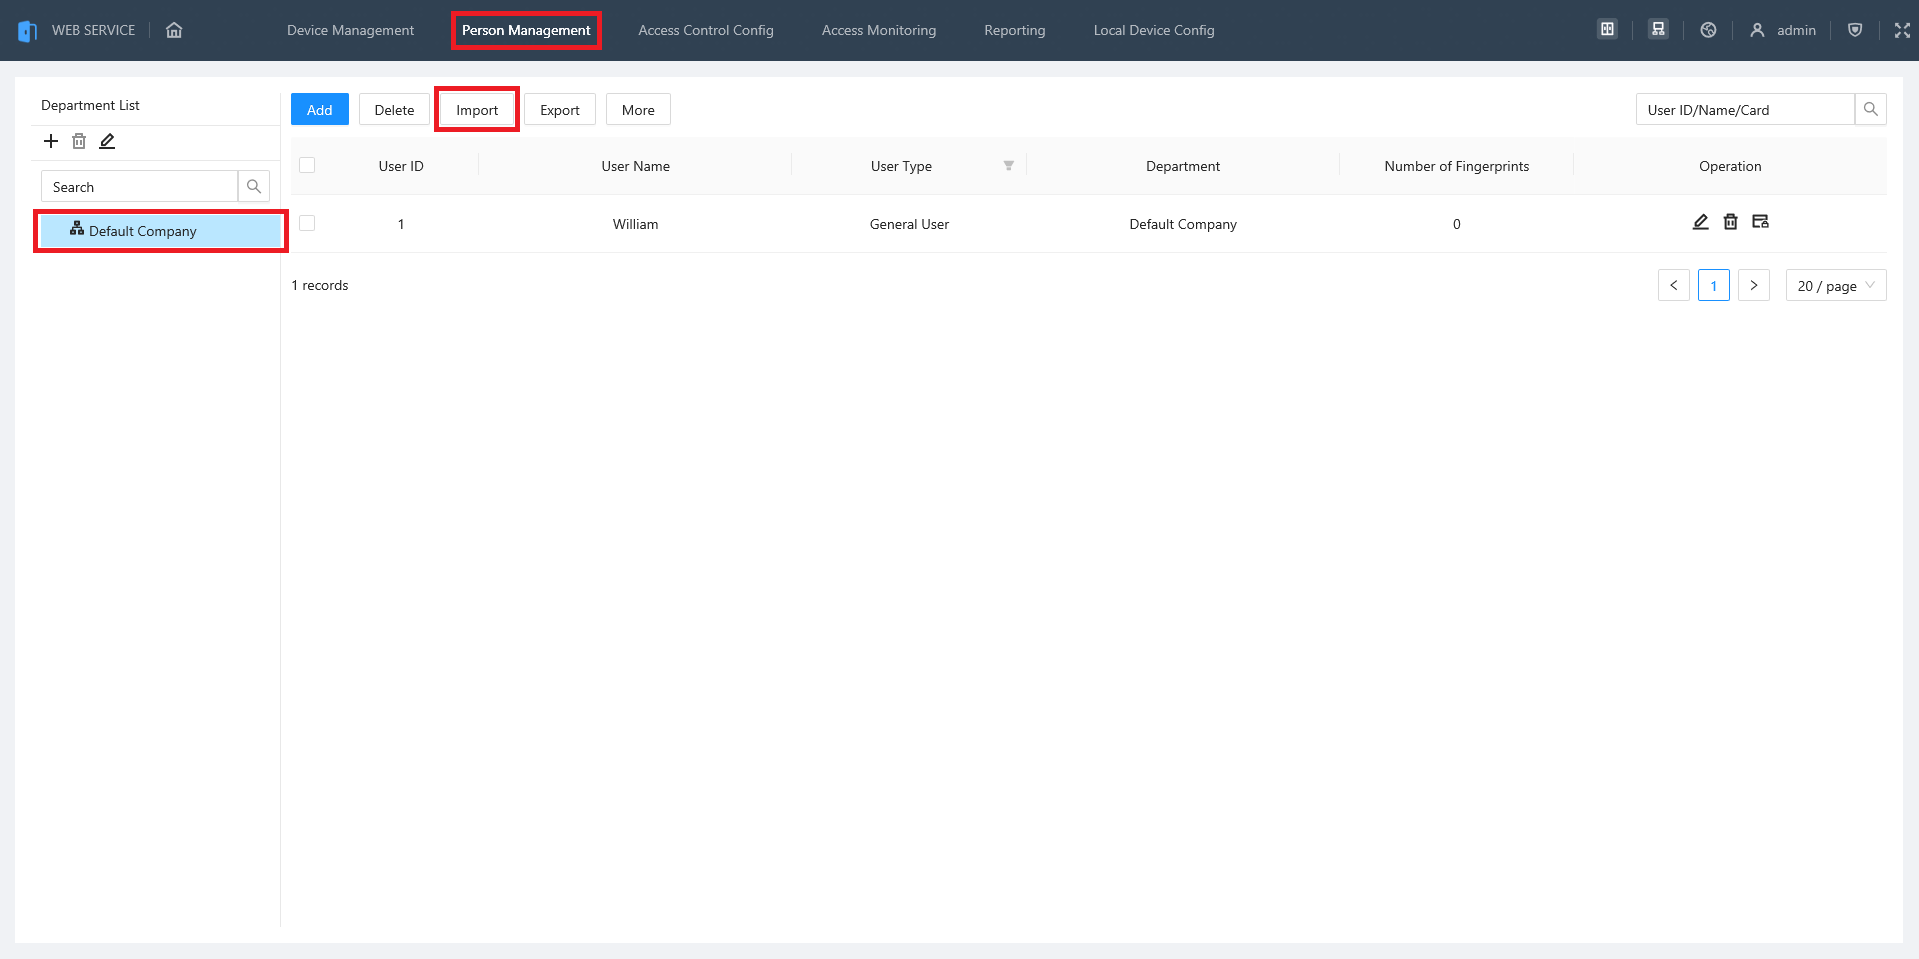The image size is (1919, 959).
Task: Open the globe language icon
Action: click(1708, 30)
